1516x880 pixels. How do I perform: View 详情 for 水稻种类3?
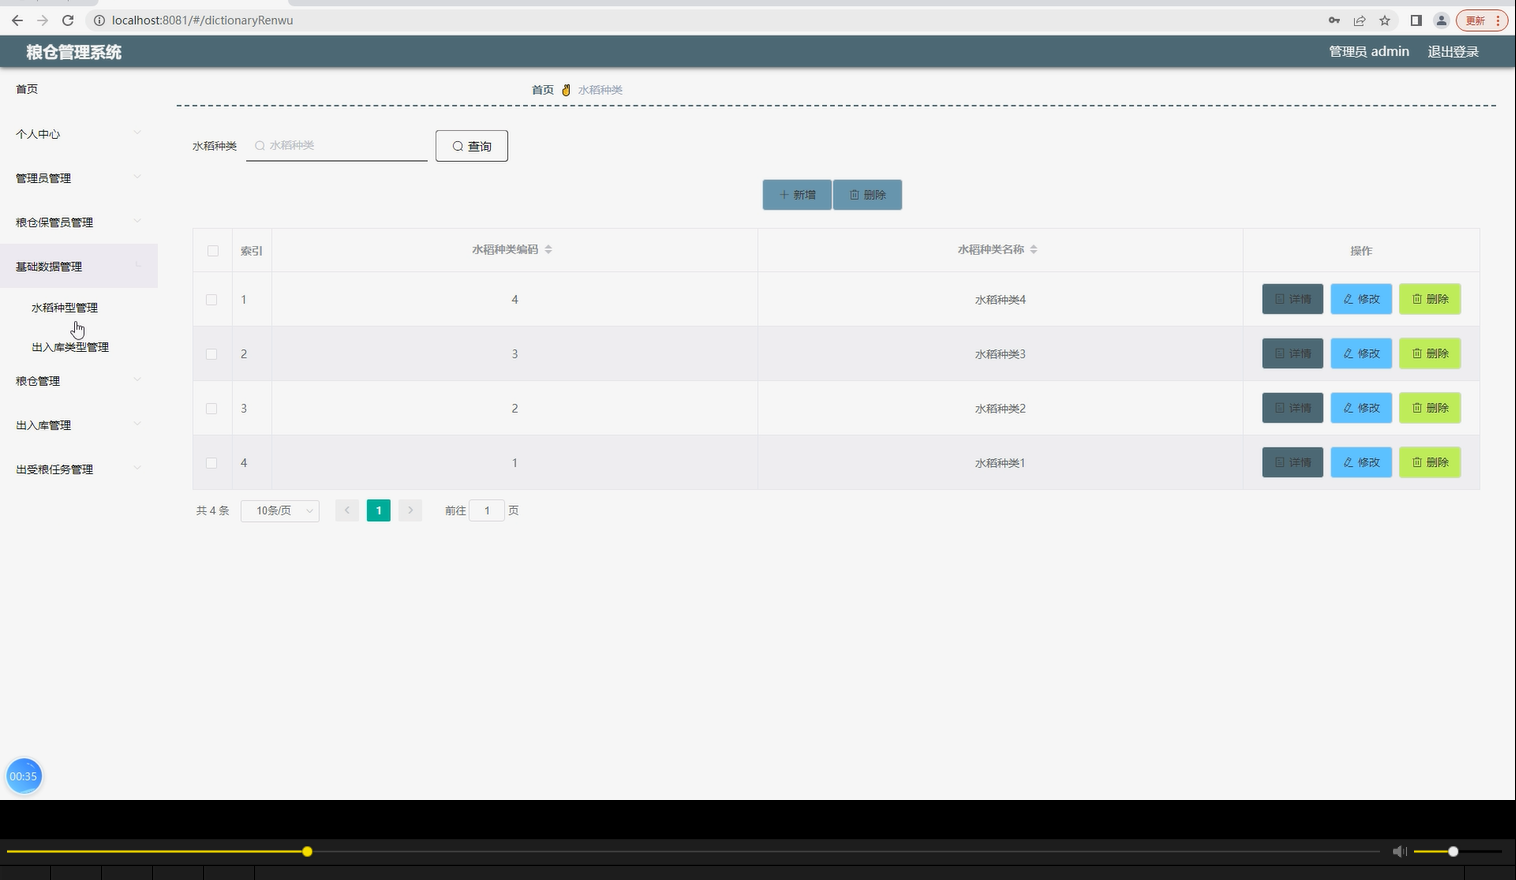1293,353
